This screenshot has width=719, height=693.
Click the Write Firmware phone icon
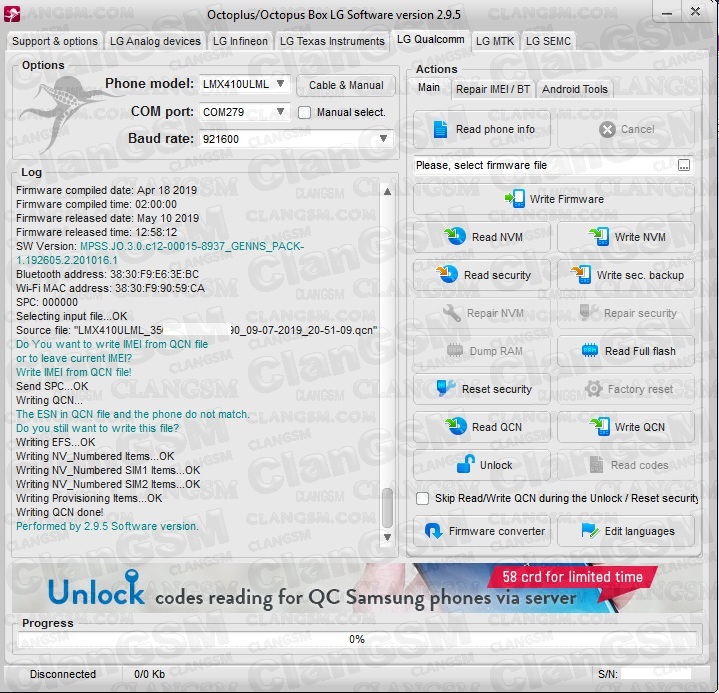click(x=514, y=199)
